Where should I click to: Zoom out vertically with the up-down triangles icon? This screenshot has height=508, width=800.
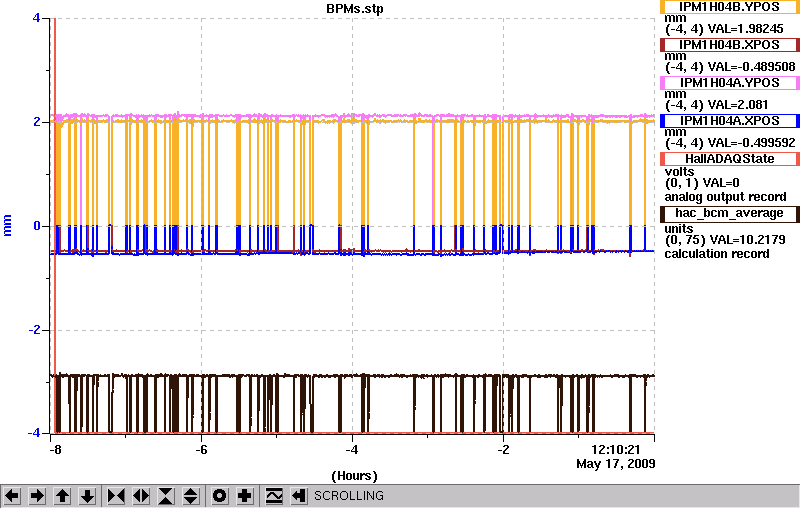click(191, 496)
